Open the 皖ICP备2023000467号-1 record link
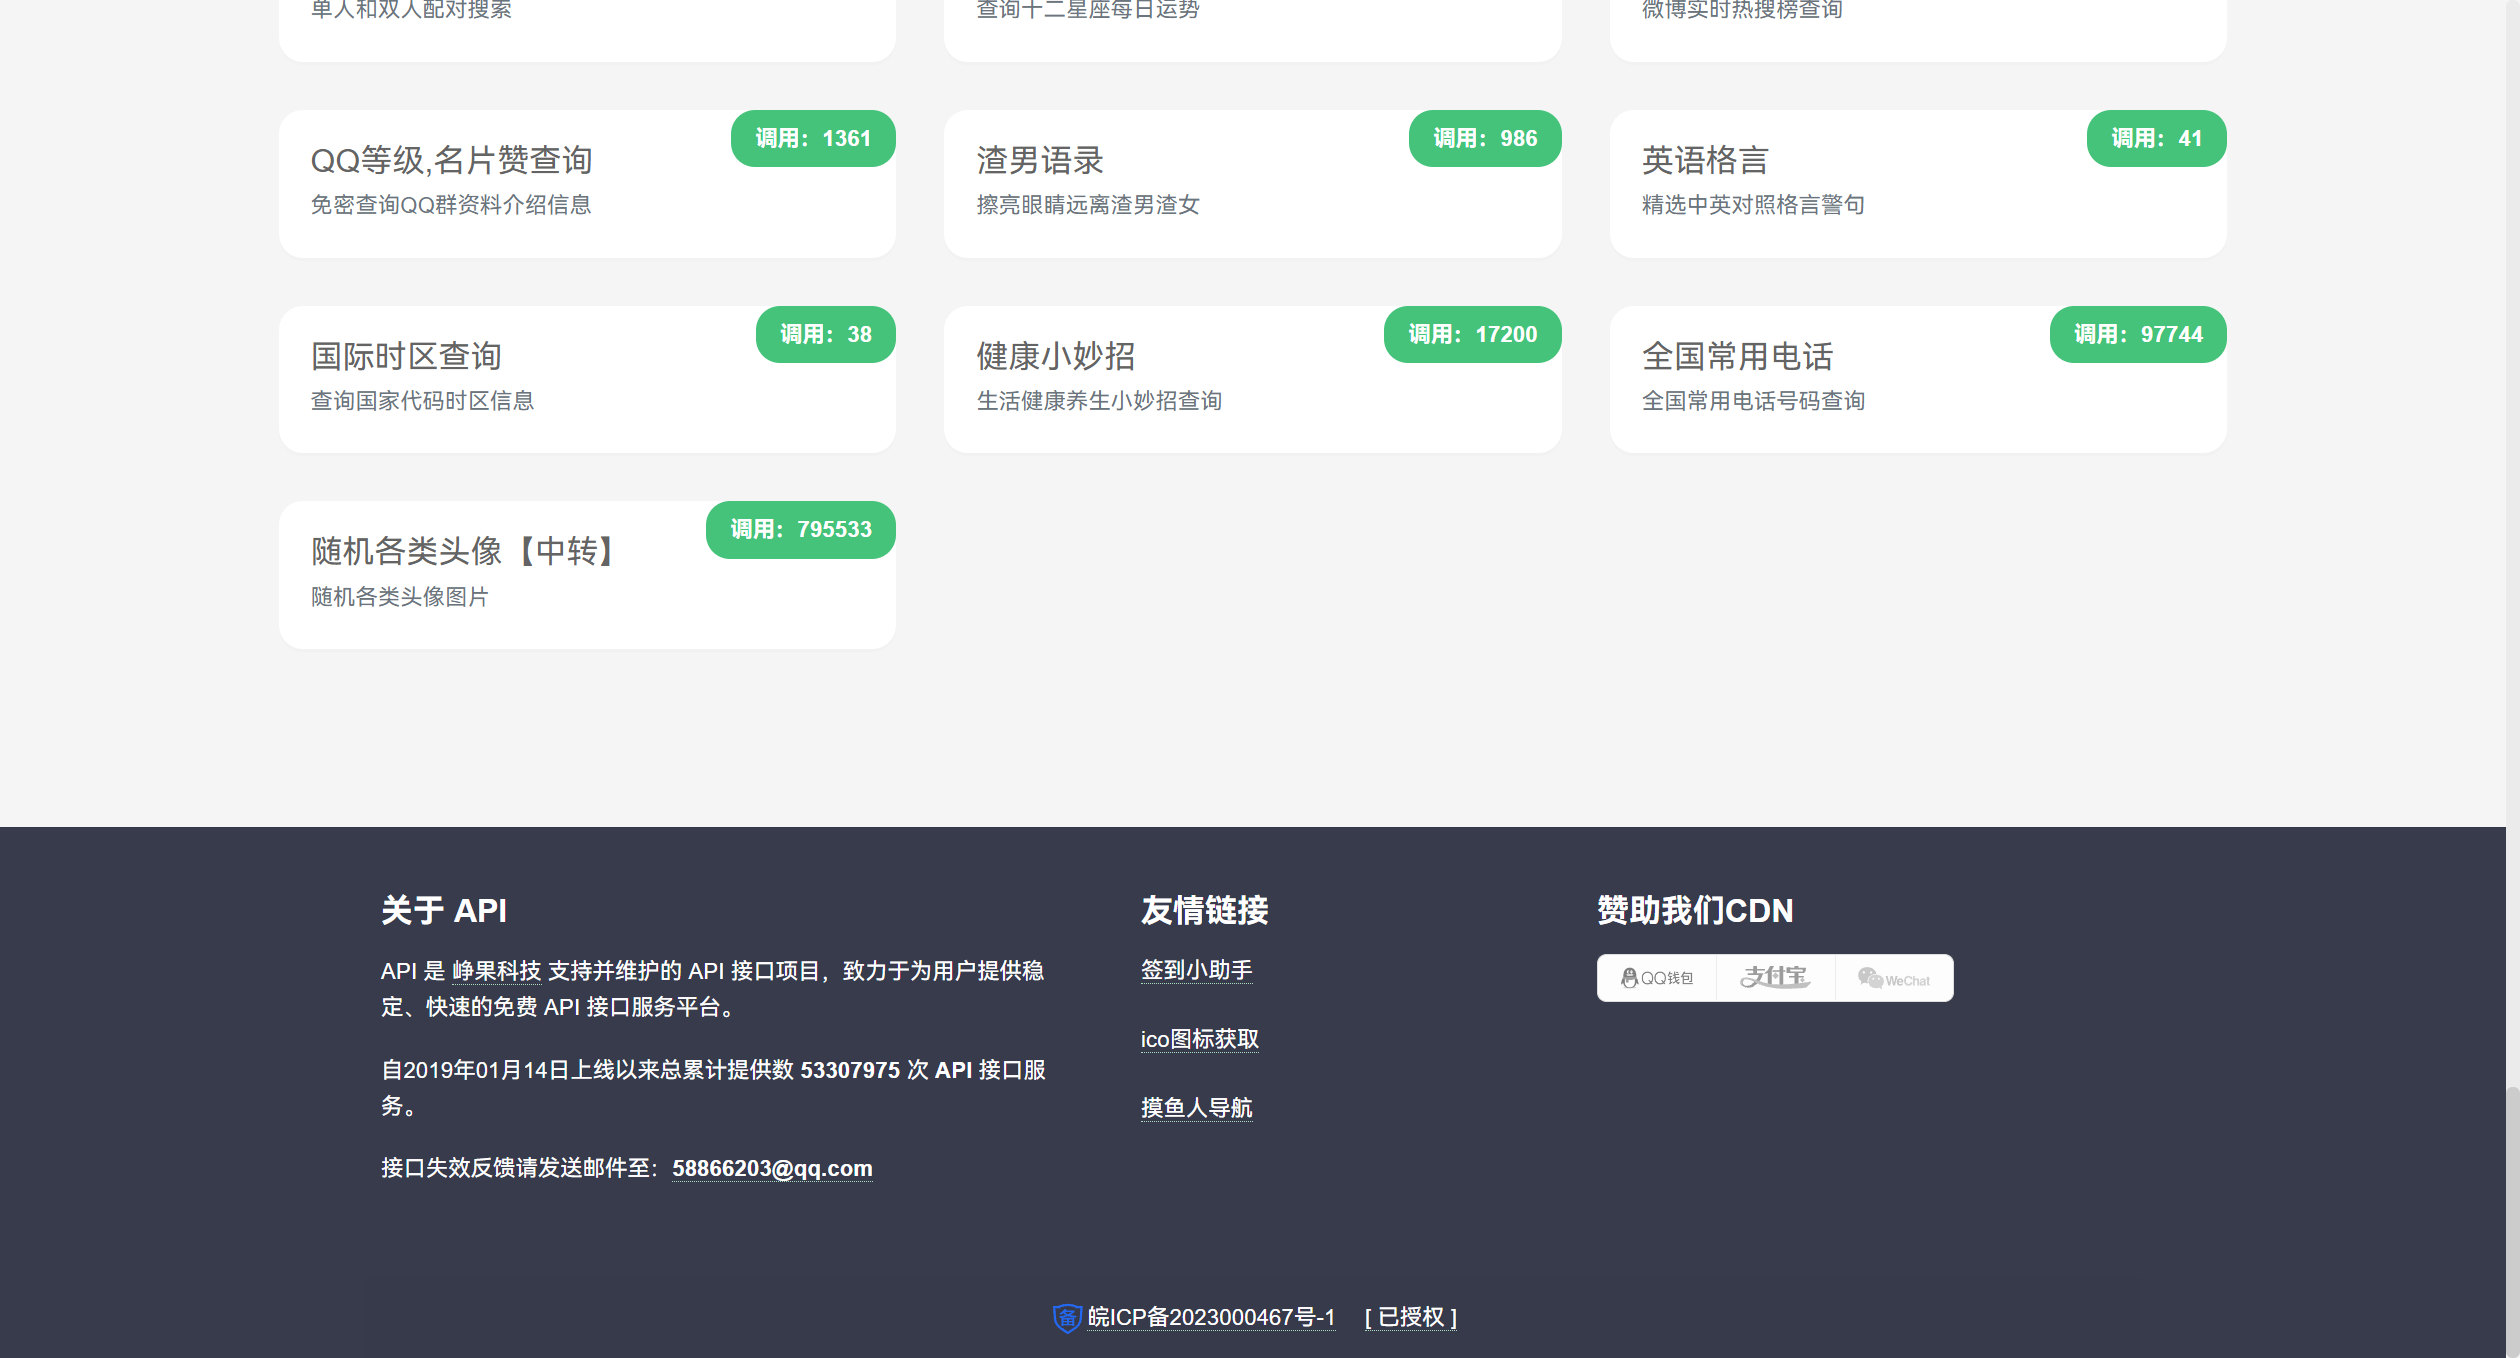The width and height of the screenshot is (2520, 1358). point(1211,1317)
